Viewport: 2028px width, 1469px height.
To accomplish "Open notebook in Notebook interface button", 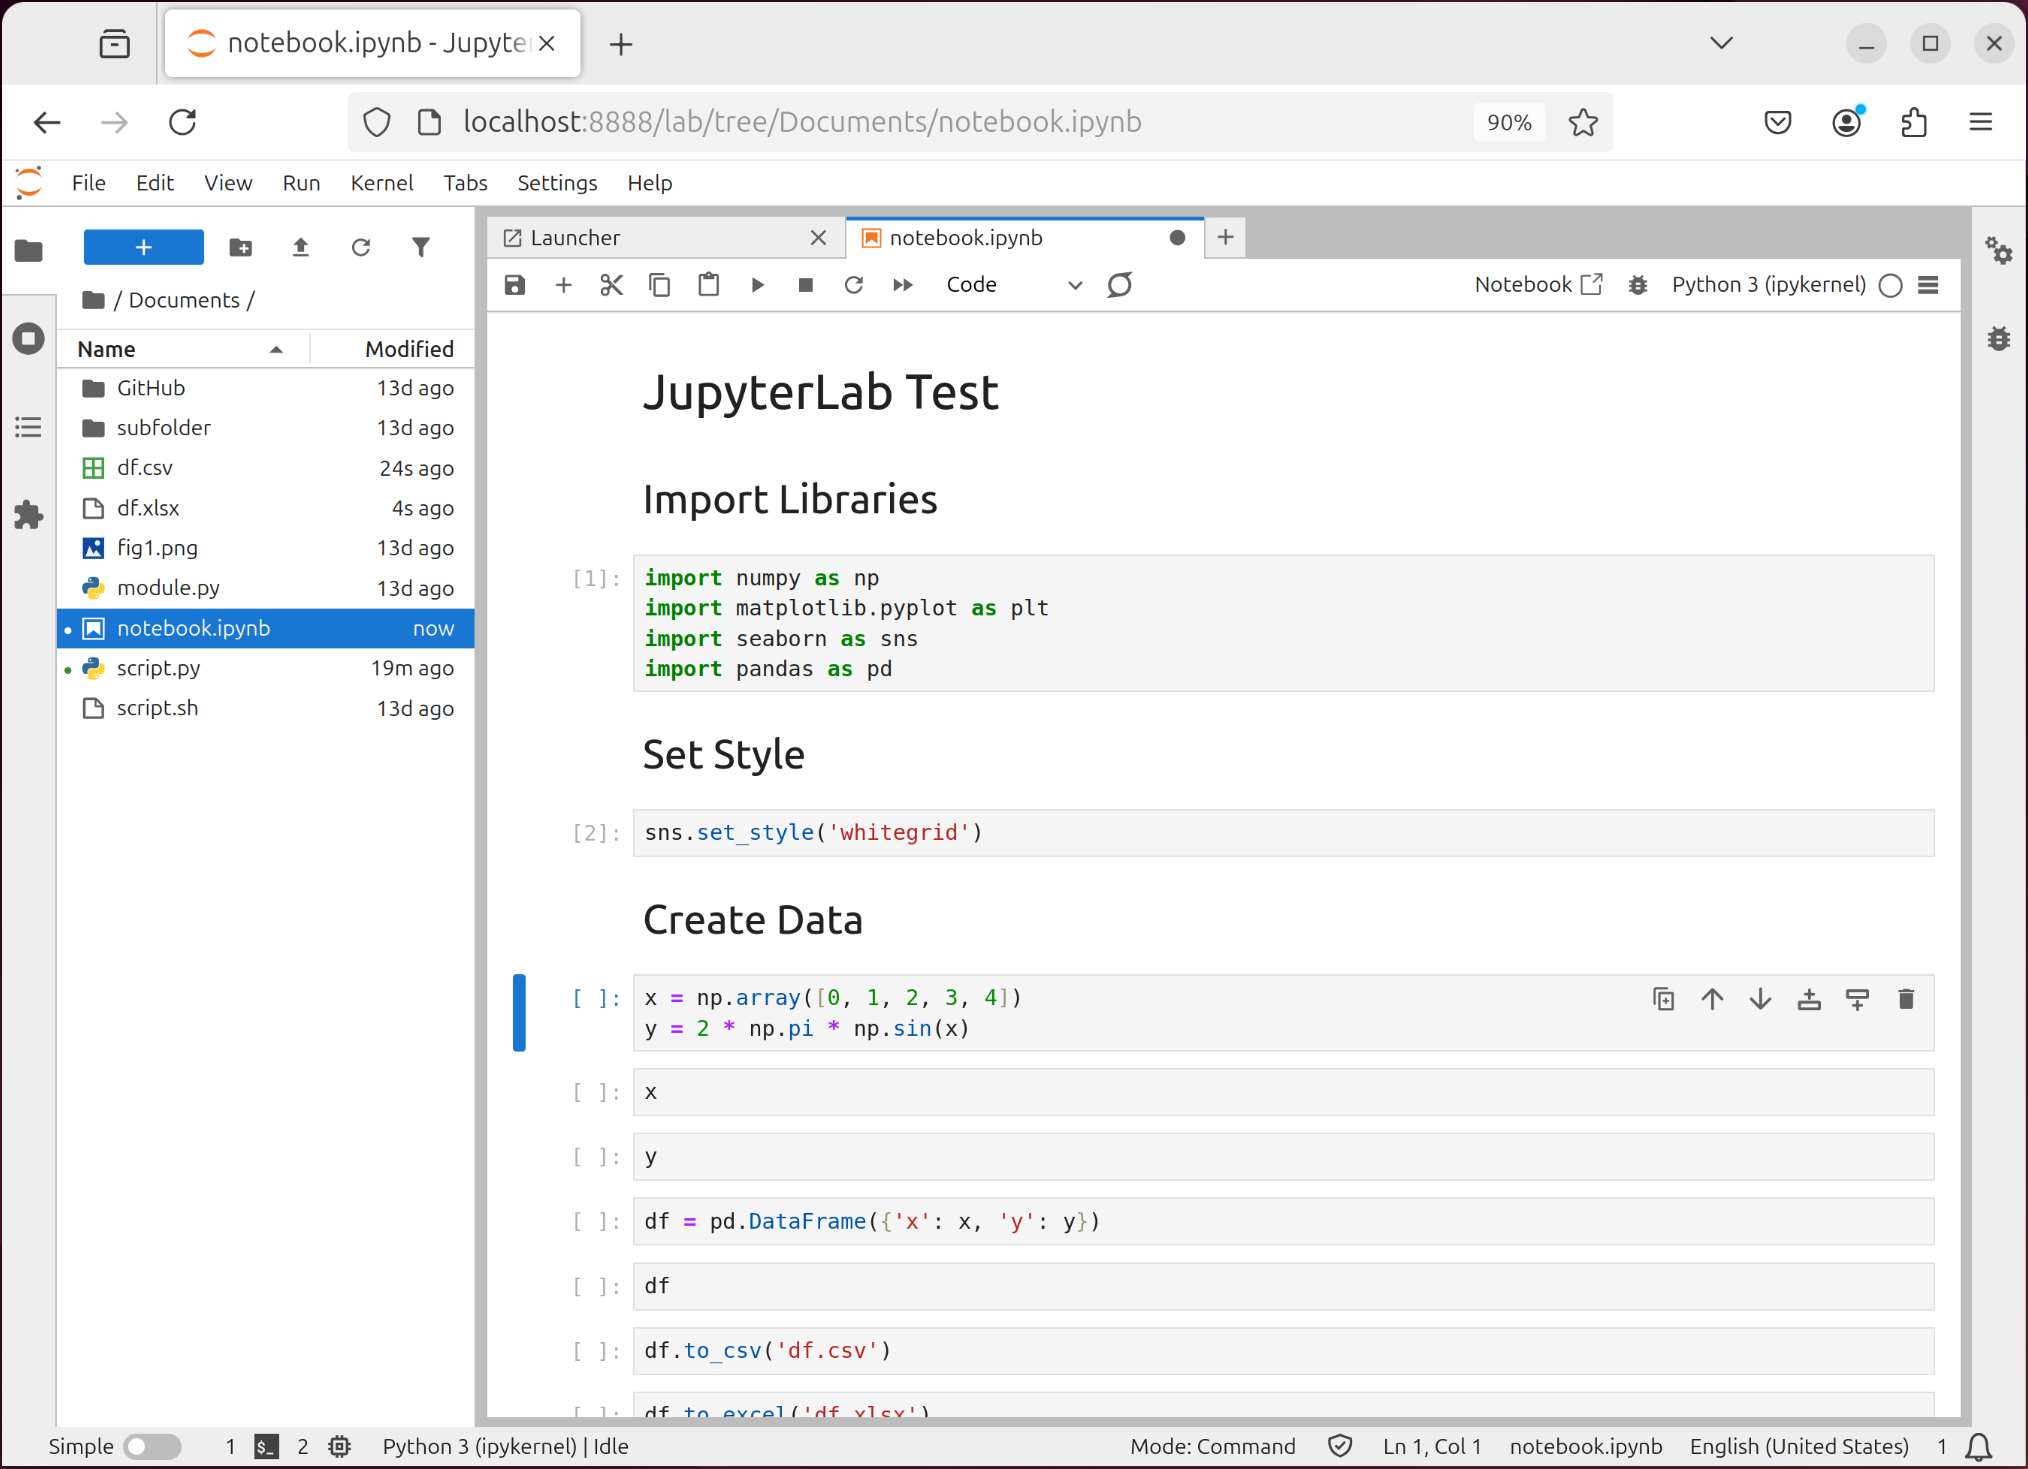I will (1539, 285).
